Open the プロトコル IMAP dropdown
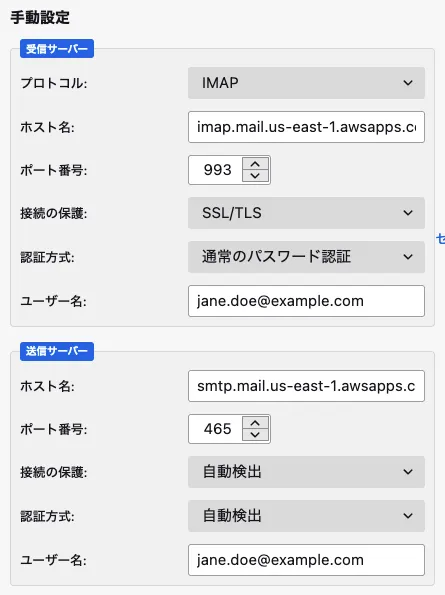The height and width of the screenshot is (595, 445). pos(306,83)
